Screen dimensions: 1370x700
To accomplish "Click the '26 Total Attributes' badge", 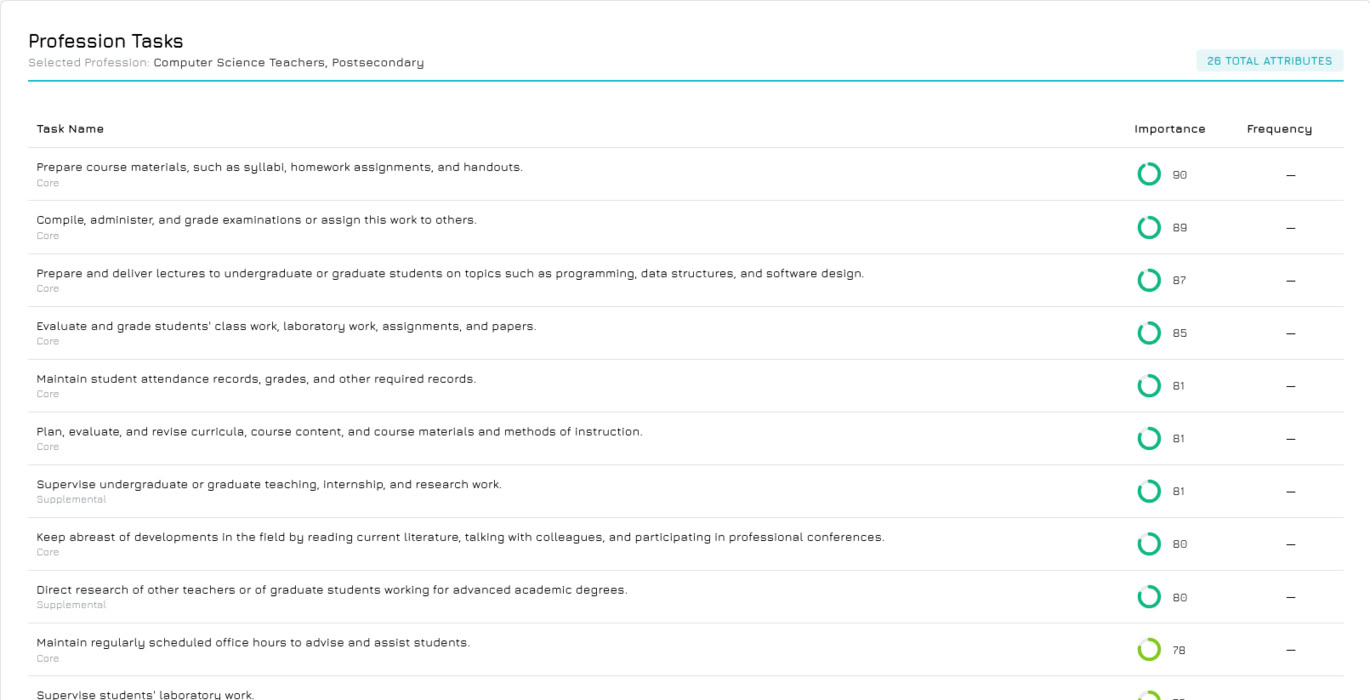I will click(1269, 61).
